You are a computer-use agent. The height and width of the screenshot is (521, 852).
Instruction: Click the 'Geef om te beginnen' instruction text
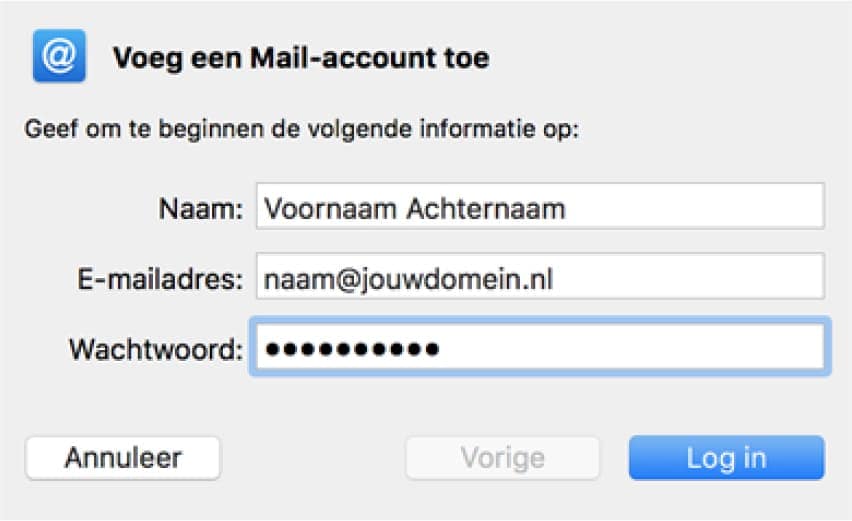tap(302, 130)
